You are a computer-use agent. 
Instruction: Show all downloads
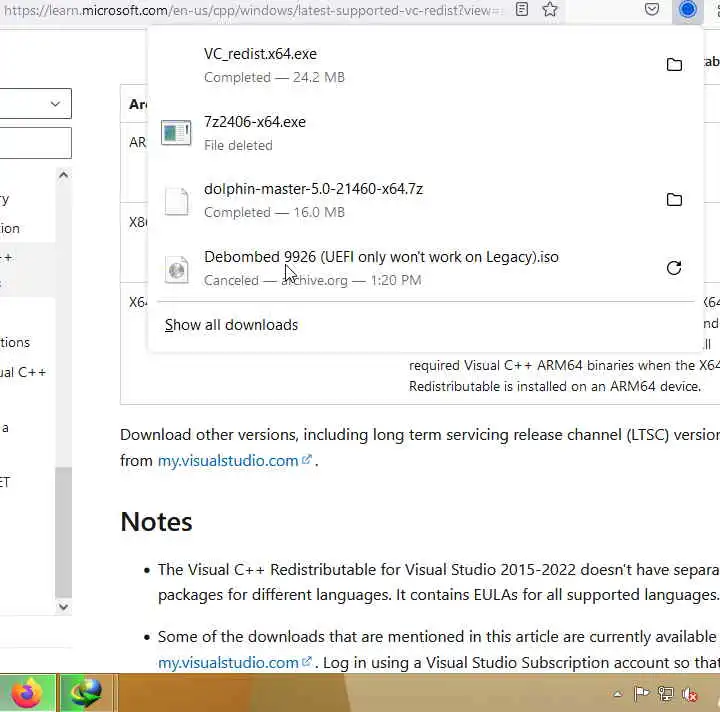[231, 325]
